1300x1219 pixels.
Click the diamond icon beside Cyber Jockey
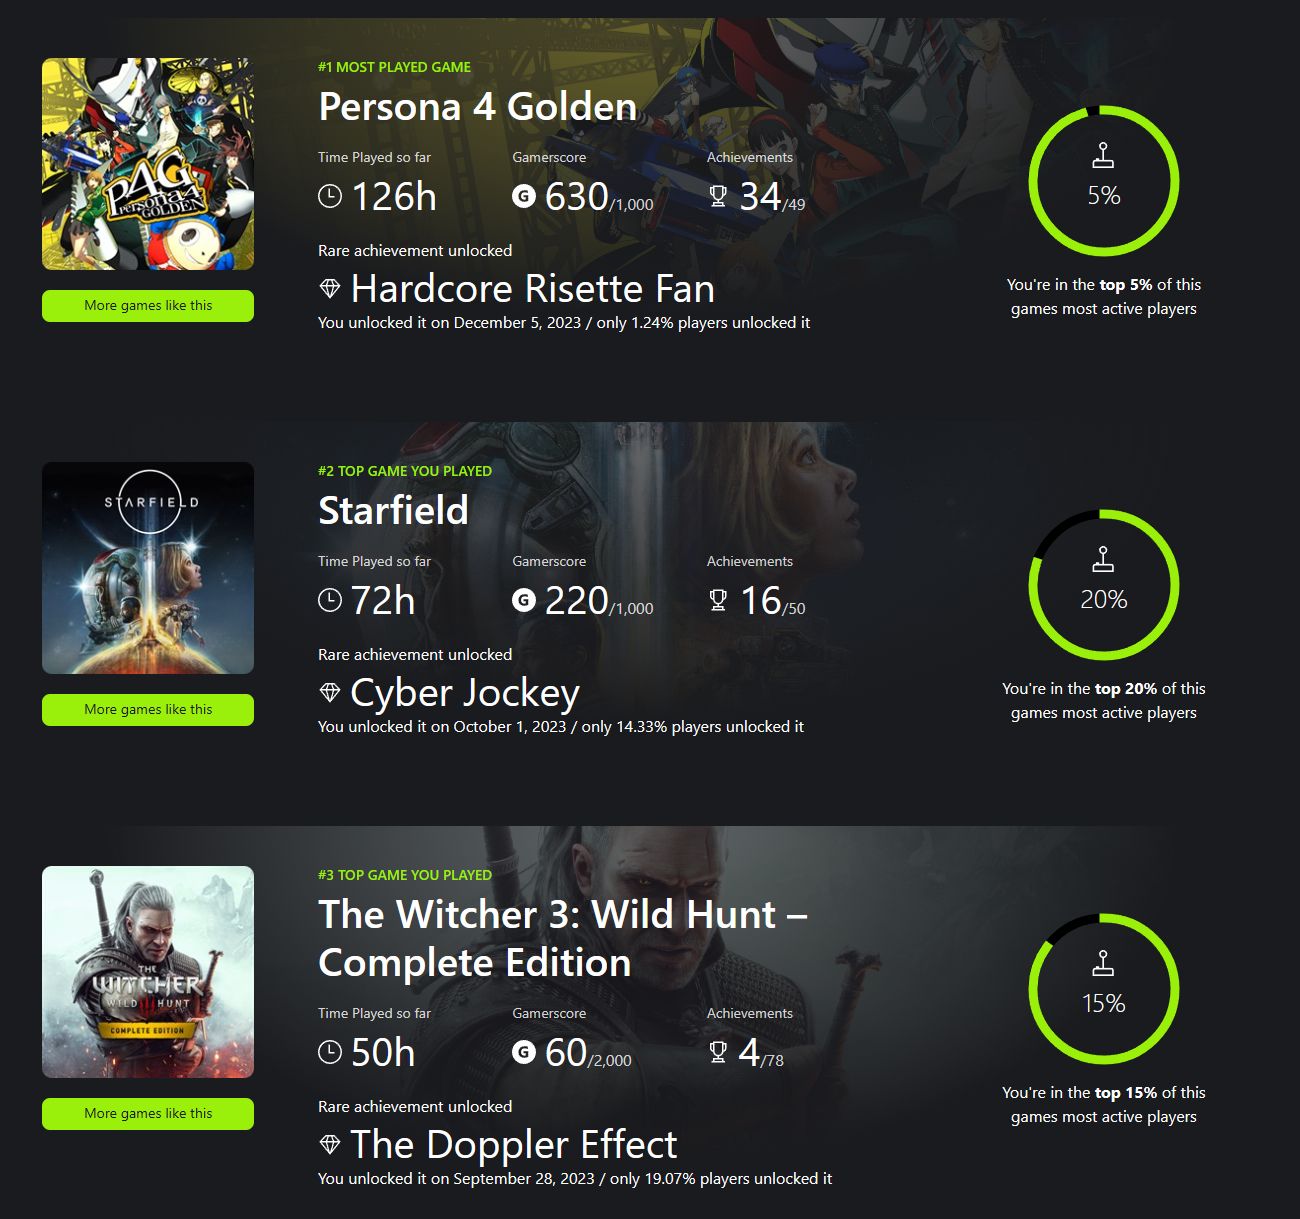(x=330, y=693)
